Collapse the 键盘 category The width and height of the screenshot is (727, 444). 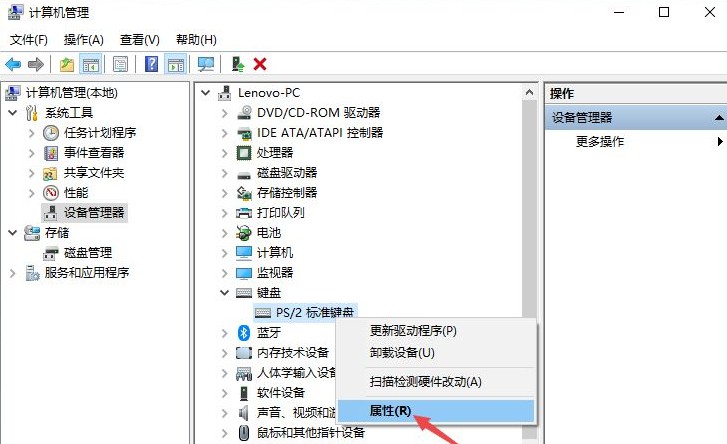coord(225,292)
